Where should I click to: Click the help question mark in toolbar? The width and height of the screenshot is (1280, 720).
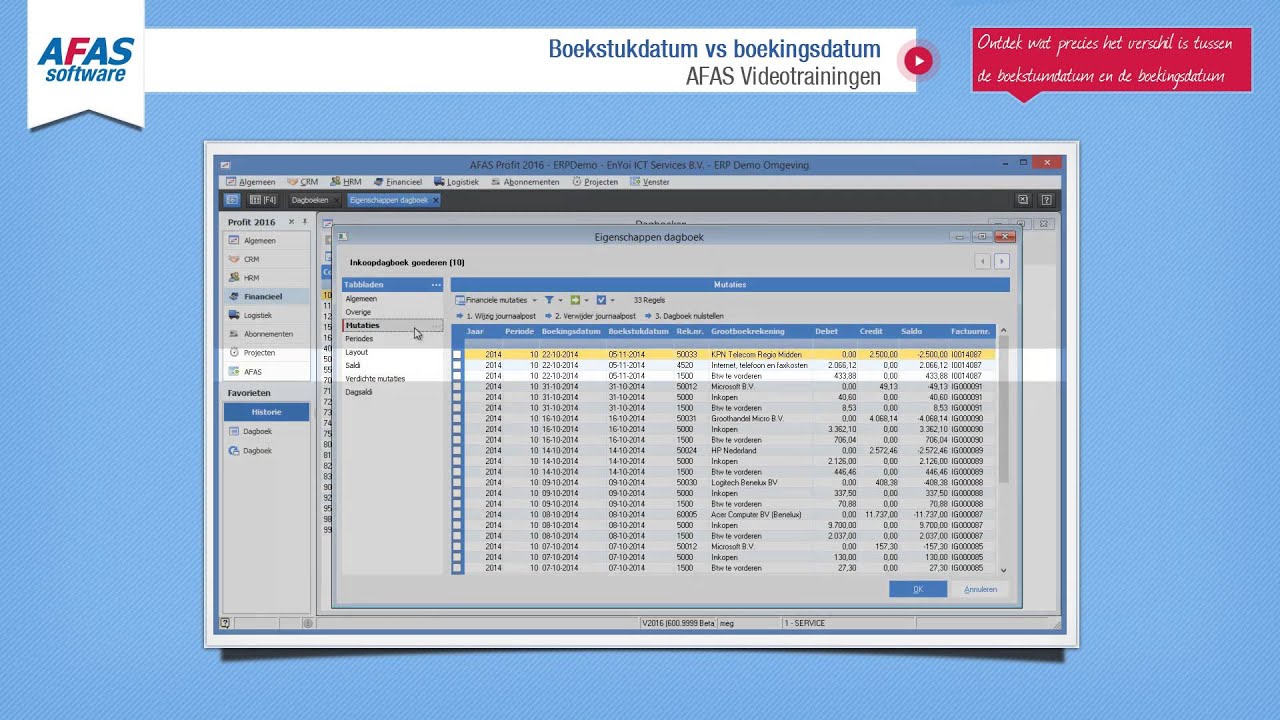pos(1046,200)
